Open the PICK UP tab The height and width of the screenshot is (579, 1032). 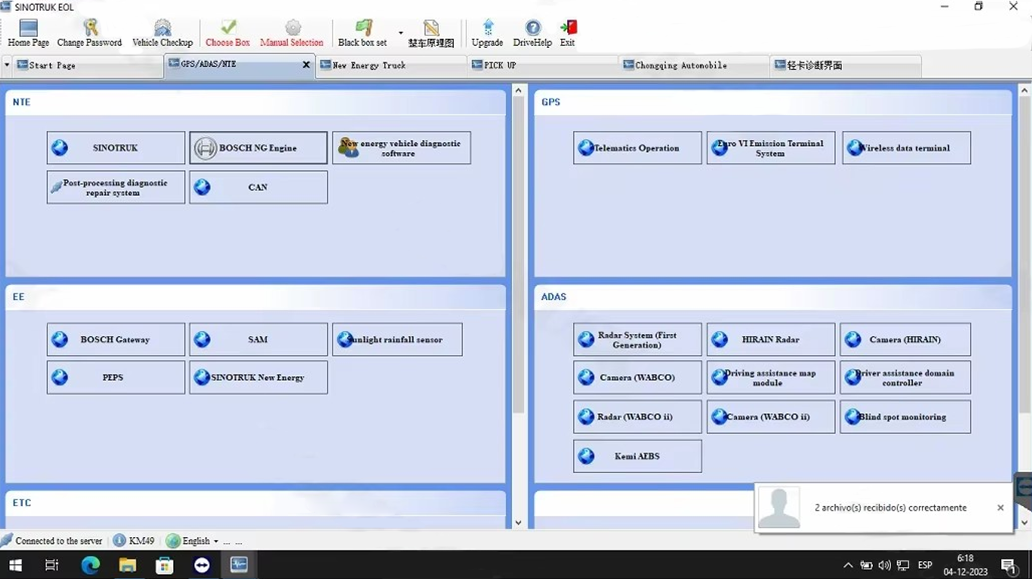point(543,65)
